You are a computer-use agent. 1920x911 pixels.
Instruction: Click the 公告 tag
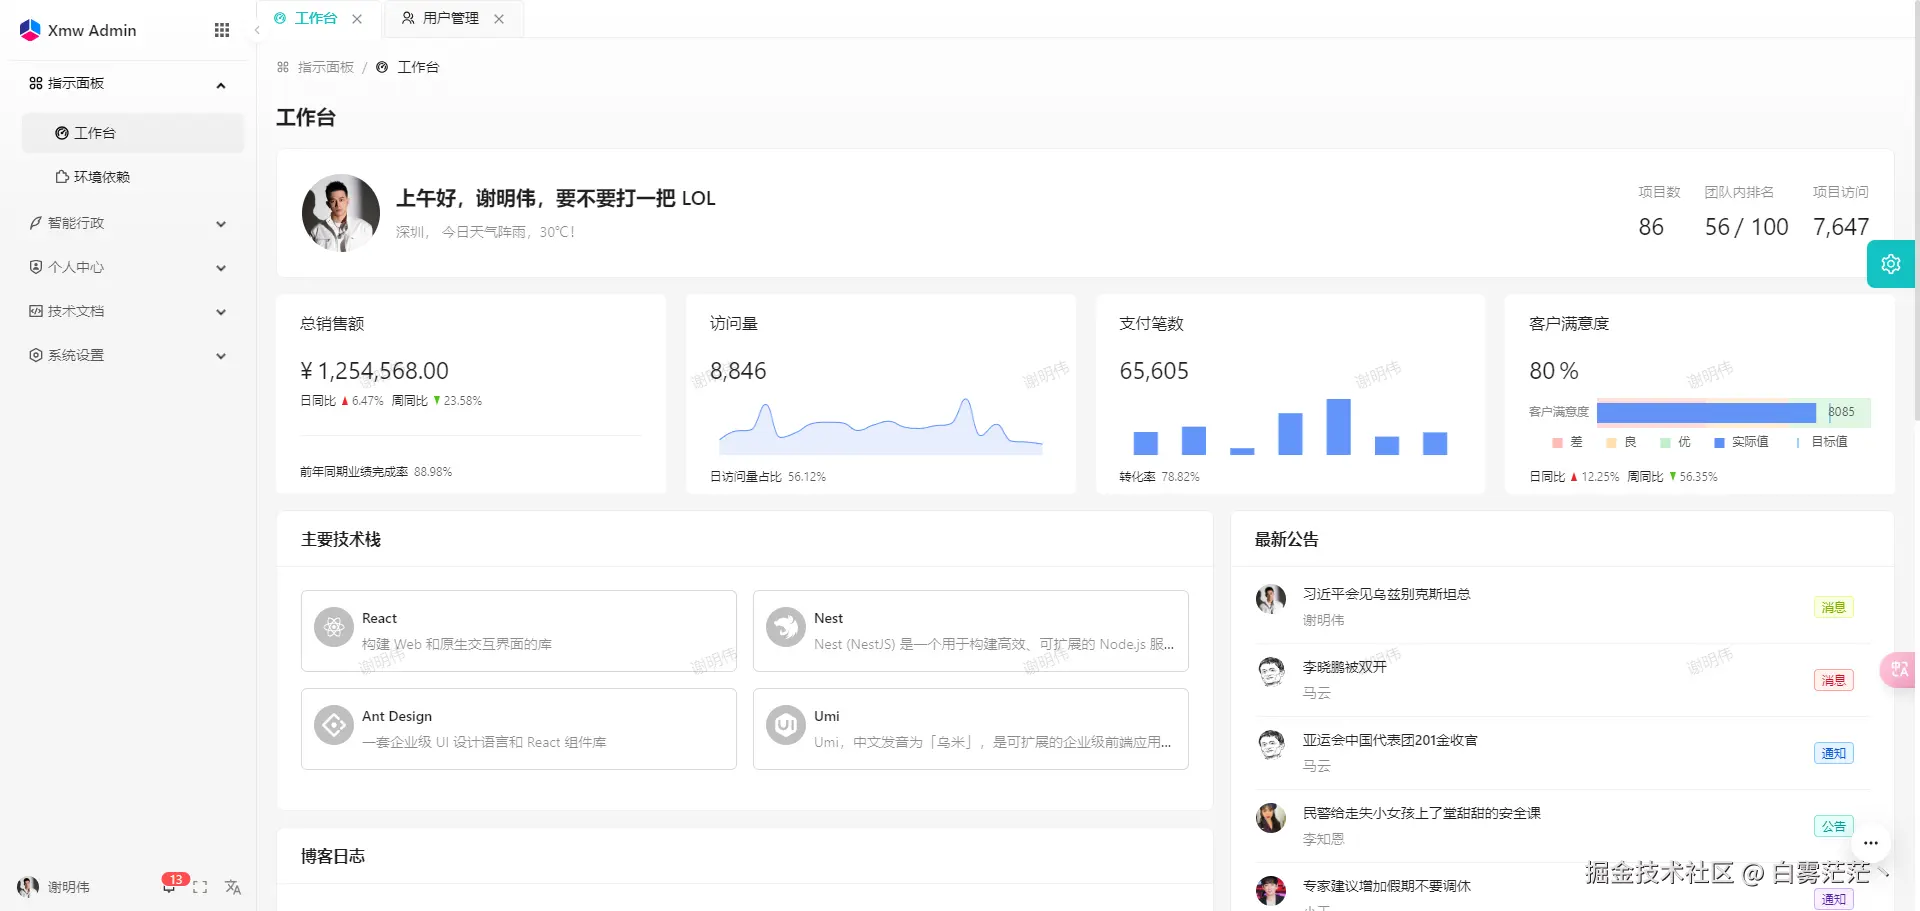[x=1833, y=826]
